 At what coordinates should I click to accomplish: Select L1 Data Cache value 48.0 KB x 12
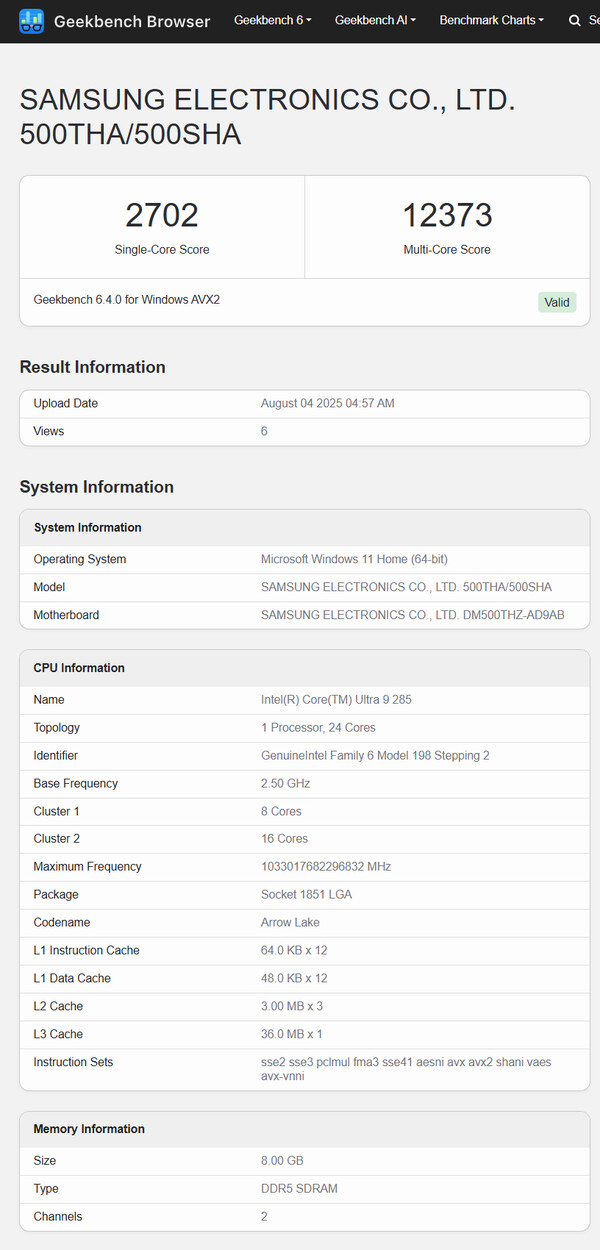(294, 979)
